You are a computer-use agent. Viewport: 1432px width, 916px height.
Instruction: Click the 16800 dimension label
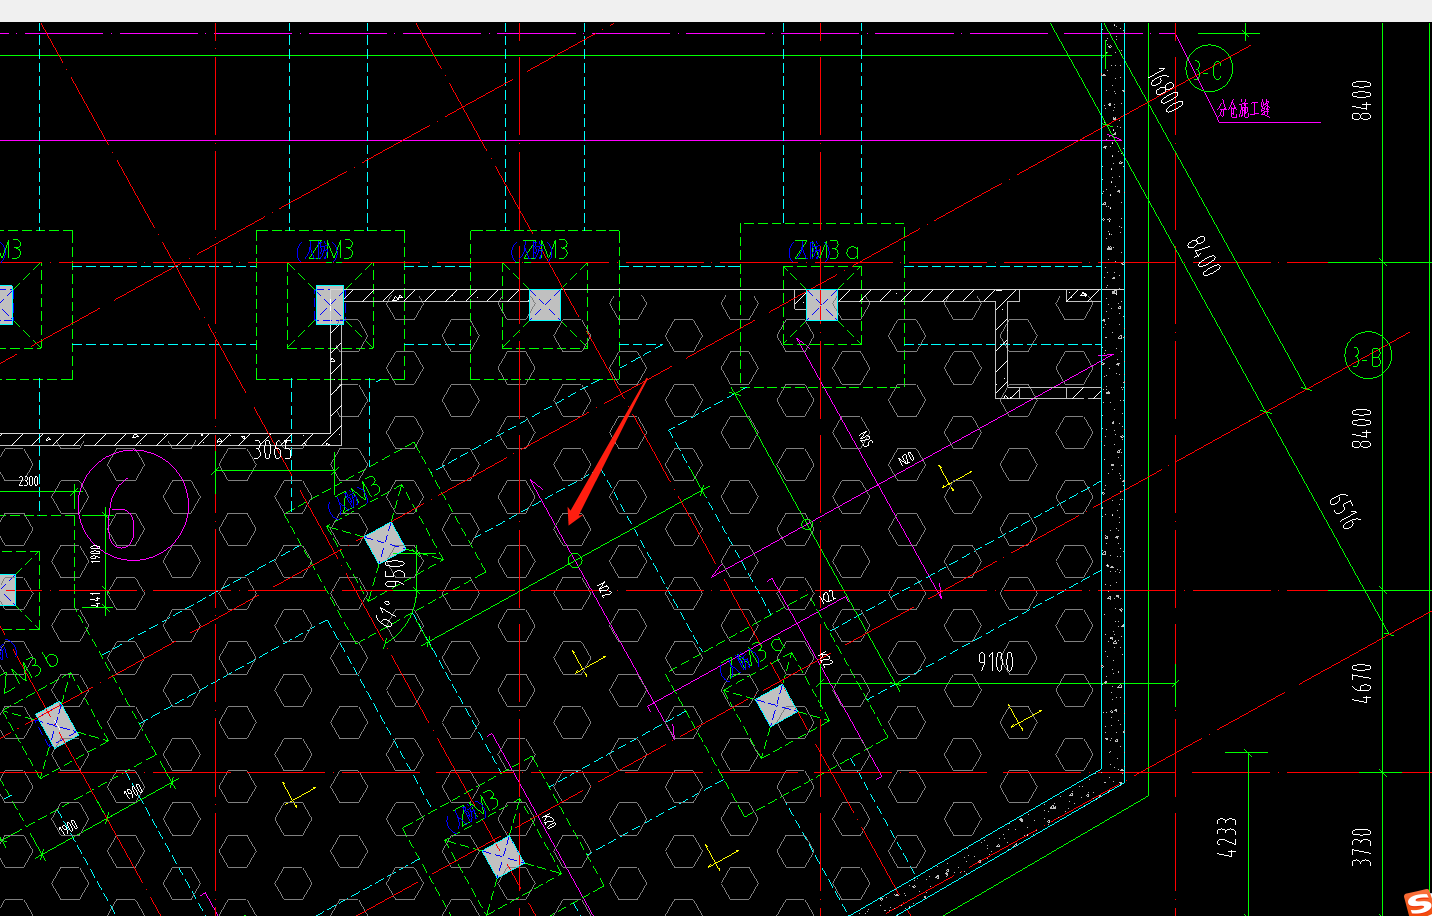pos(1165,90)
